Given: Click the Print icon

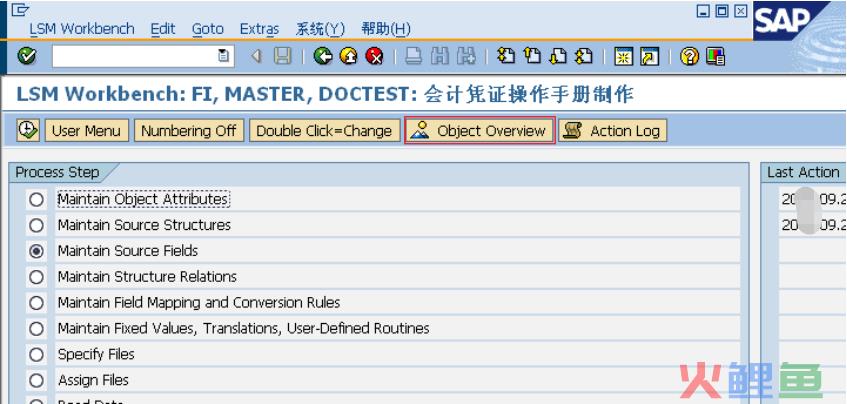Looking at the screenshot, I should click(x=414, y=56).
